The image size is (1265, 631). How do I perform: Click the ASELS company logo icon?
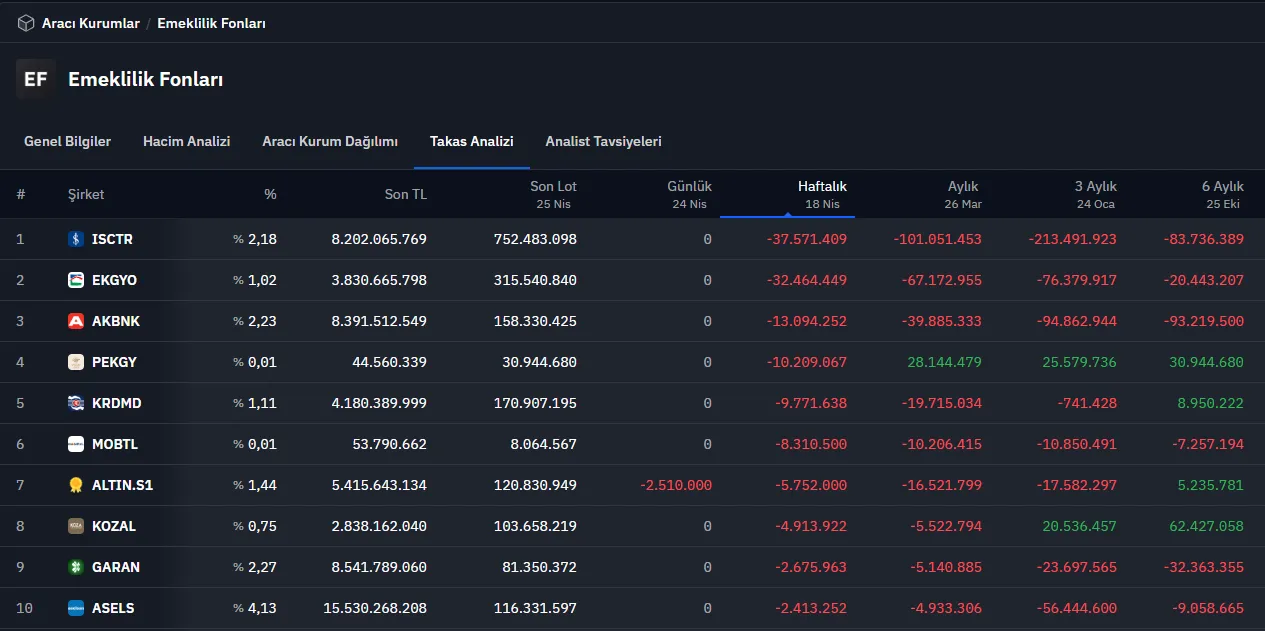coord(75,608)
